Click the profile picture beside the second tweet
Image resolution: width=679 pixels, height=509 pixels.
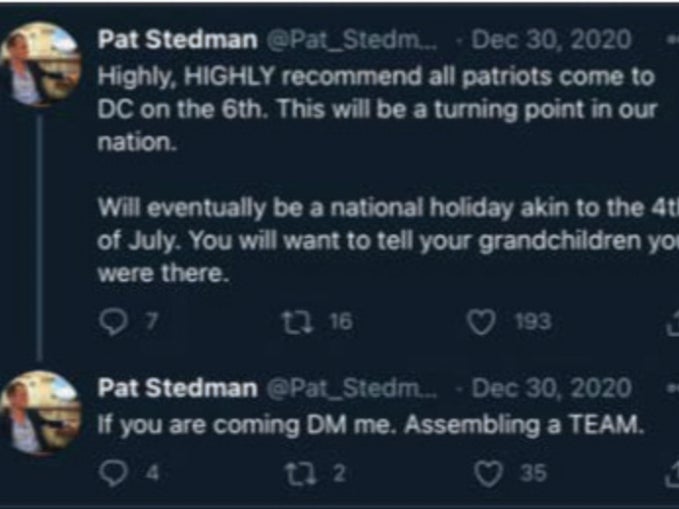pyautogui.click(x=41, y=408)
